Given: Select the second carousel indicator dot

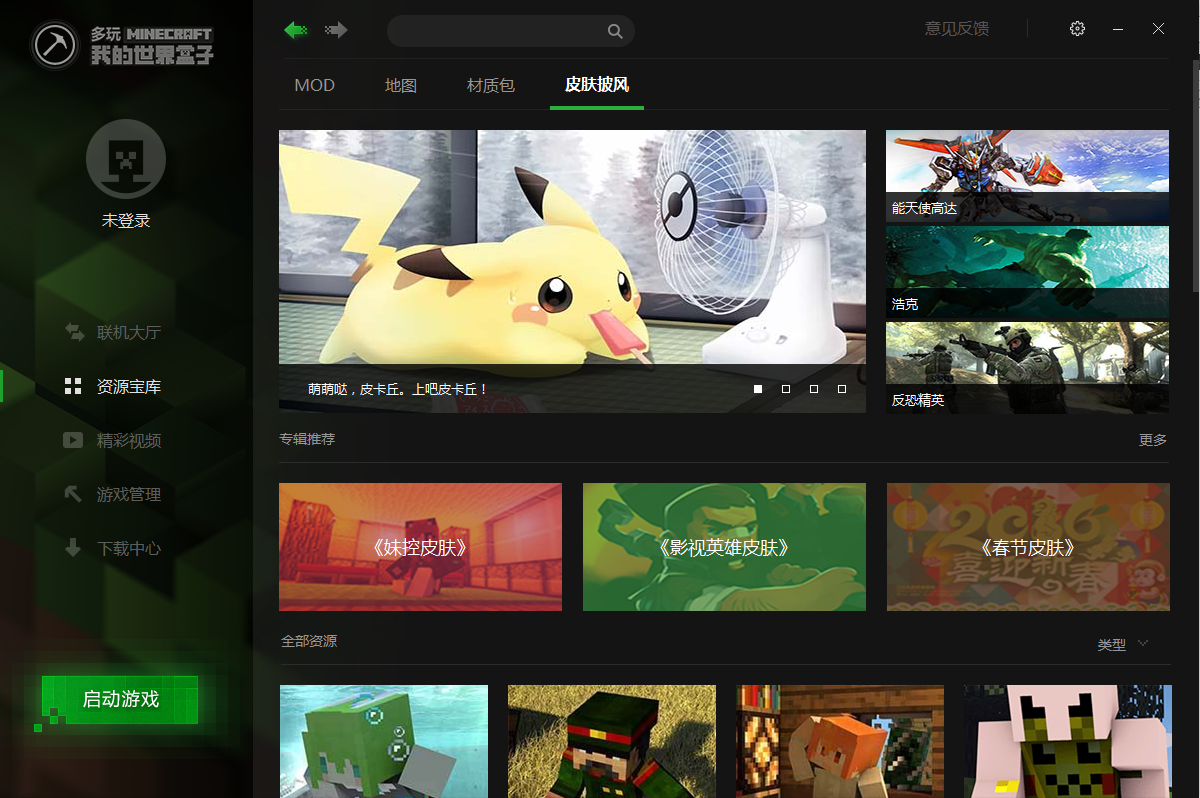Looking at the screenshot, I should coord(785,388).
